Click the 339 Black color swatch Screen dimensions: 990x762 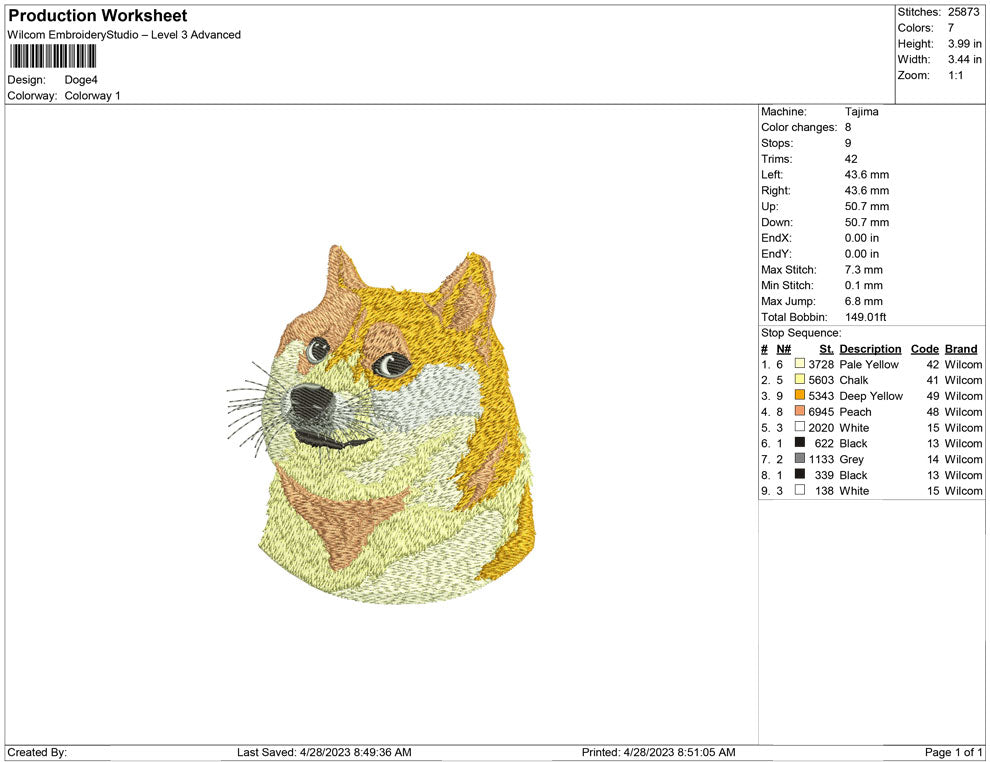pos(799,474)
